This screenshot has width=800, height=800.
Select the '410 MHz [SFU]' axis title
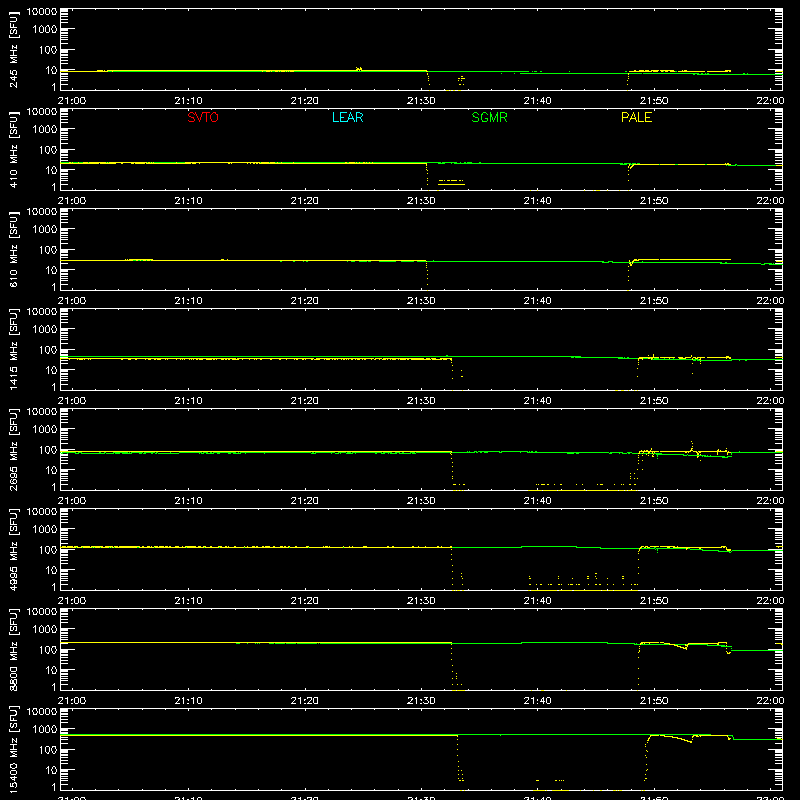pyautogui.click(x=14, y=150)
